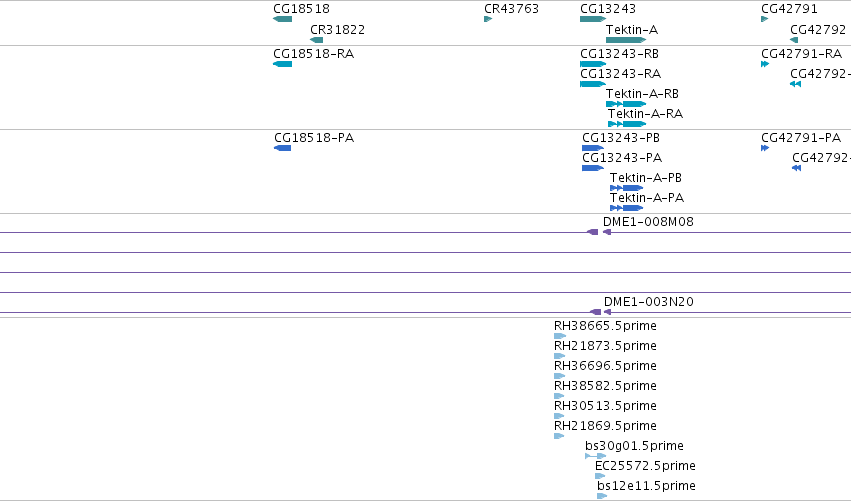Select the CG13243-RB transcript glyph
Image resolution: width=851 pixels, height=501 pixels.
593,64
